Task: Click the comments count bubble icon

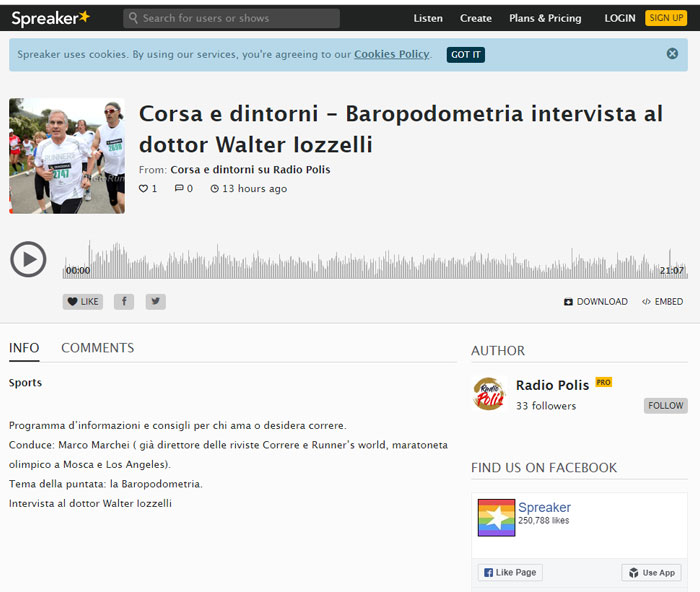Action: [179, 188]
